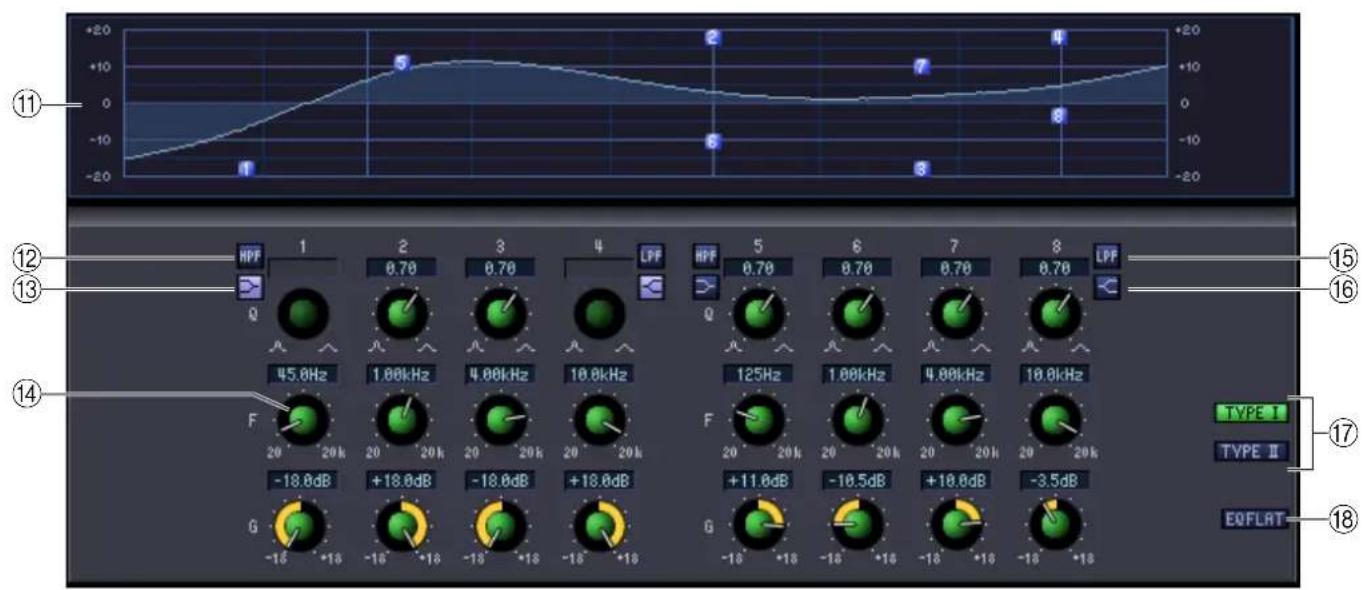Click band 6 frequency value 1.00kHz
Image resolution: width=1365 pixels, height=590 pixels.
click(856, 374)
